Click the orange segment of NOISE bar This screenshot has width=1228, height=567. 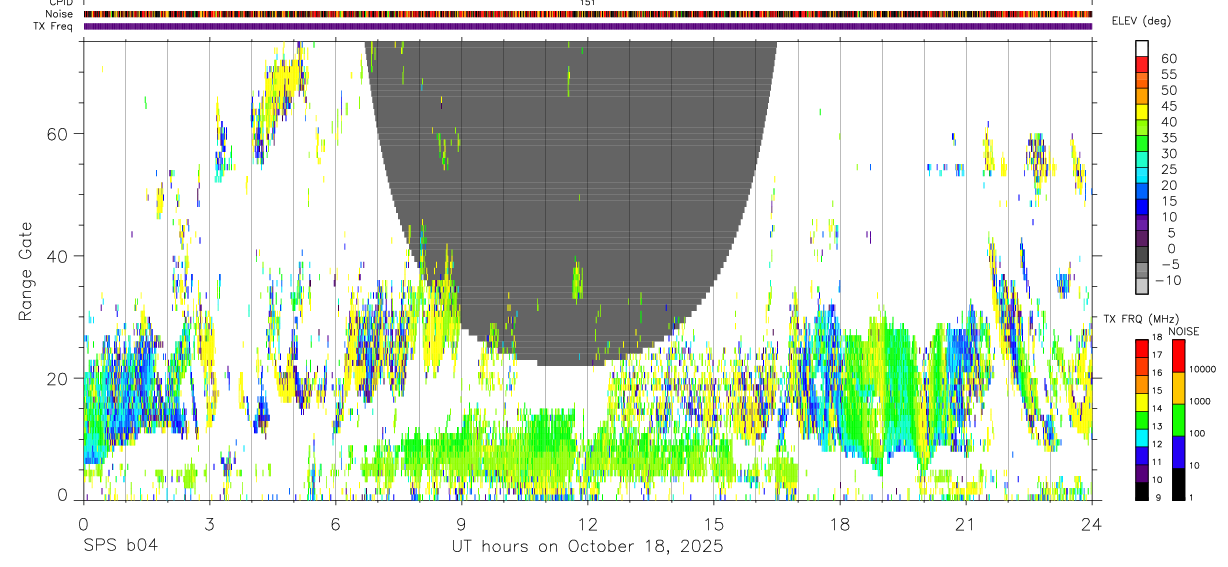[1179, 388]
